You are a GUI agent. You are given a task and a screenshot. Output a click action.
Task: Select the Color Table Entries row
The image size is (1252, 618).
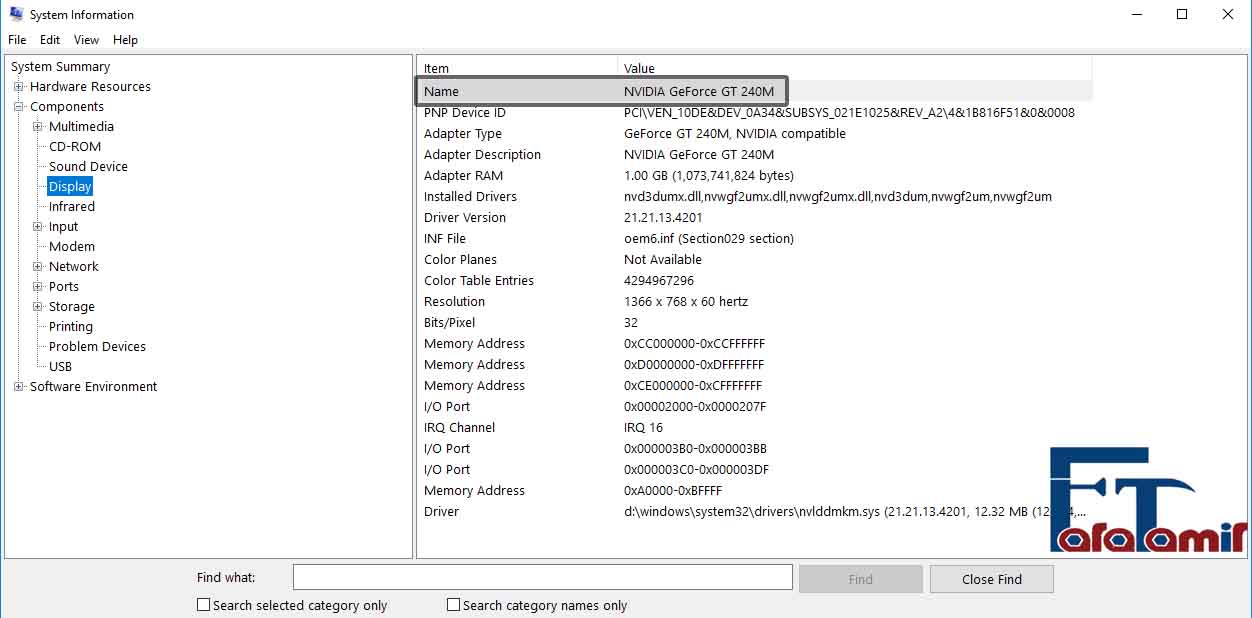tap(755, 281)
